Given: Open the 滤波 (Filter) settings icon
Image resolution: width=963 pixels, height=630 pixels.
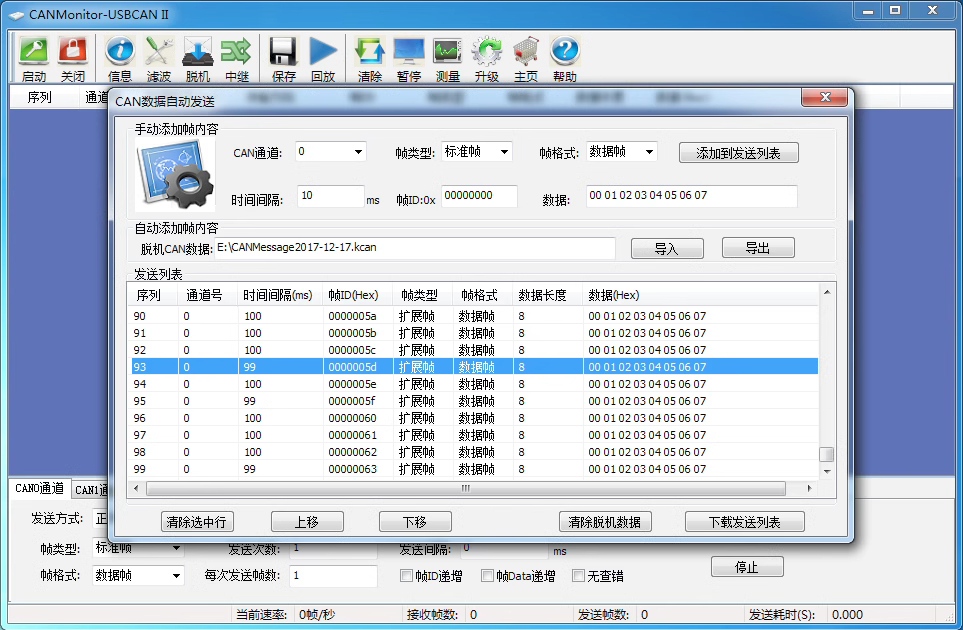Looking at the screenshot, I should tap(158, 56).
